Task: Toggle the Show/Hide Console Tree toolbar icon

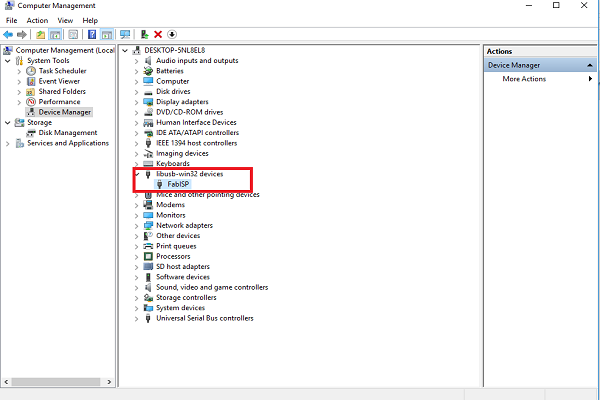Action: pyautogui.click(x=55, y=34)
